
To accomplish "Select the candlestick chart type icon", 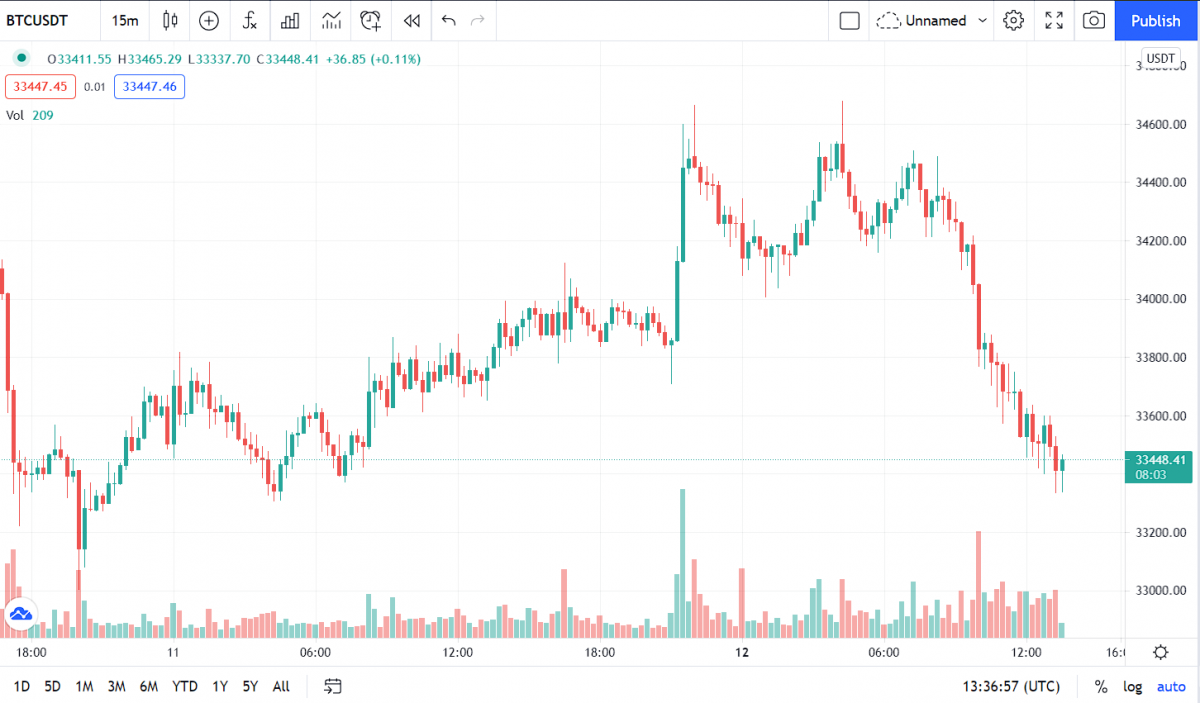I will click(x=169, y=20).
